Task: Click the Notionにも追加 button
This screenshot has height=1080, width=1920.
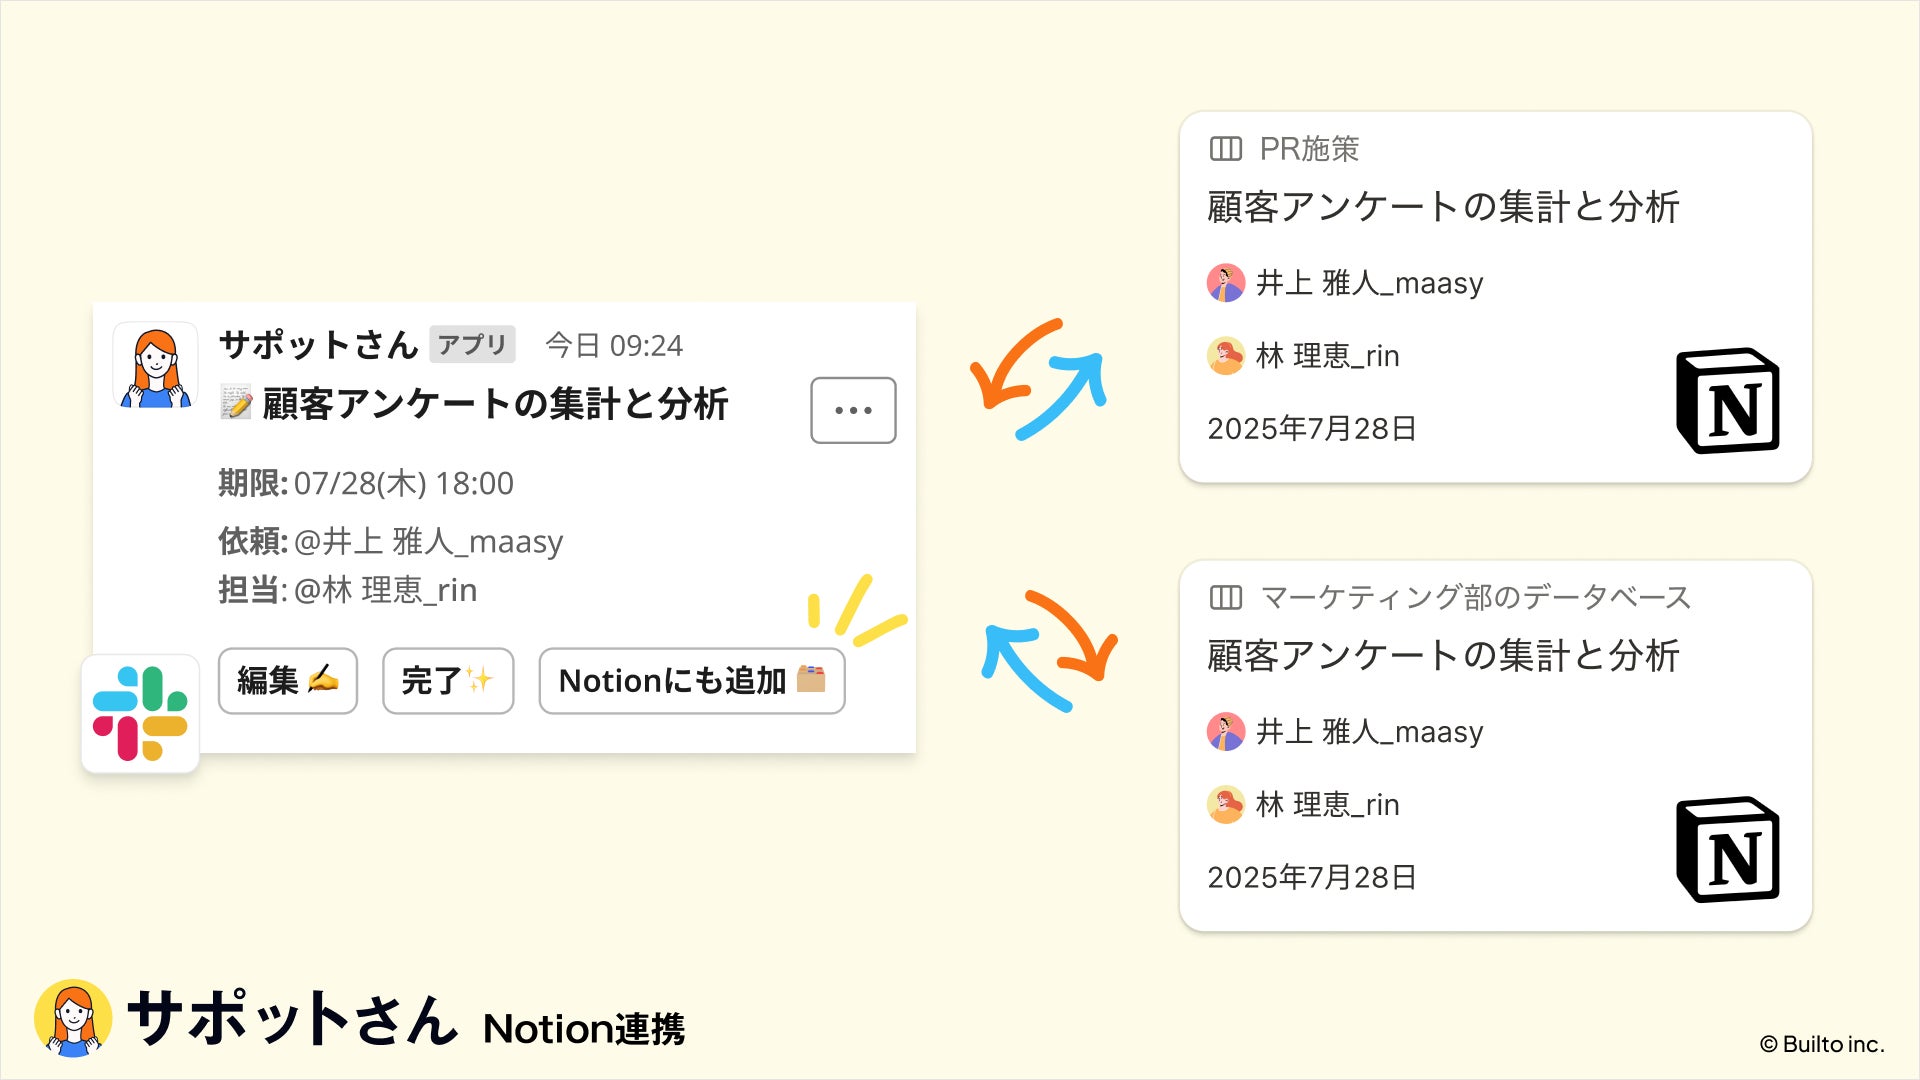Action: 692,681
